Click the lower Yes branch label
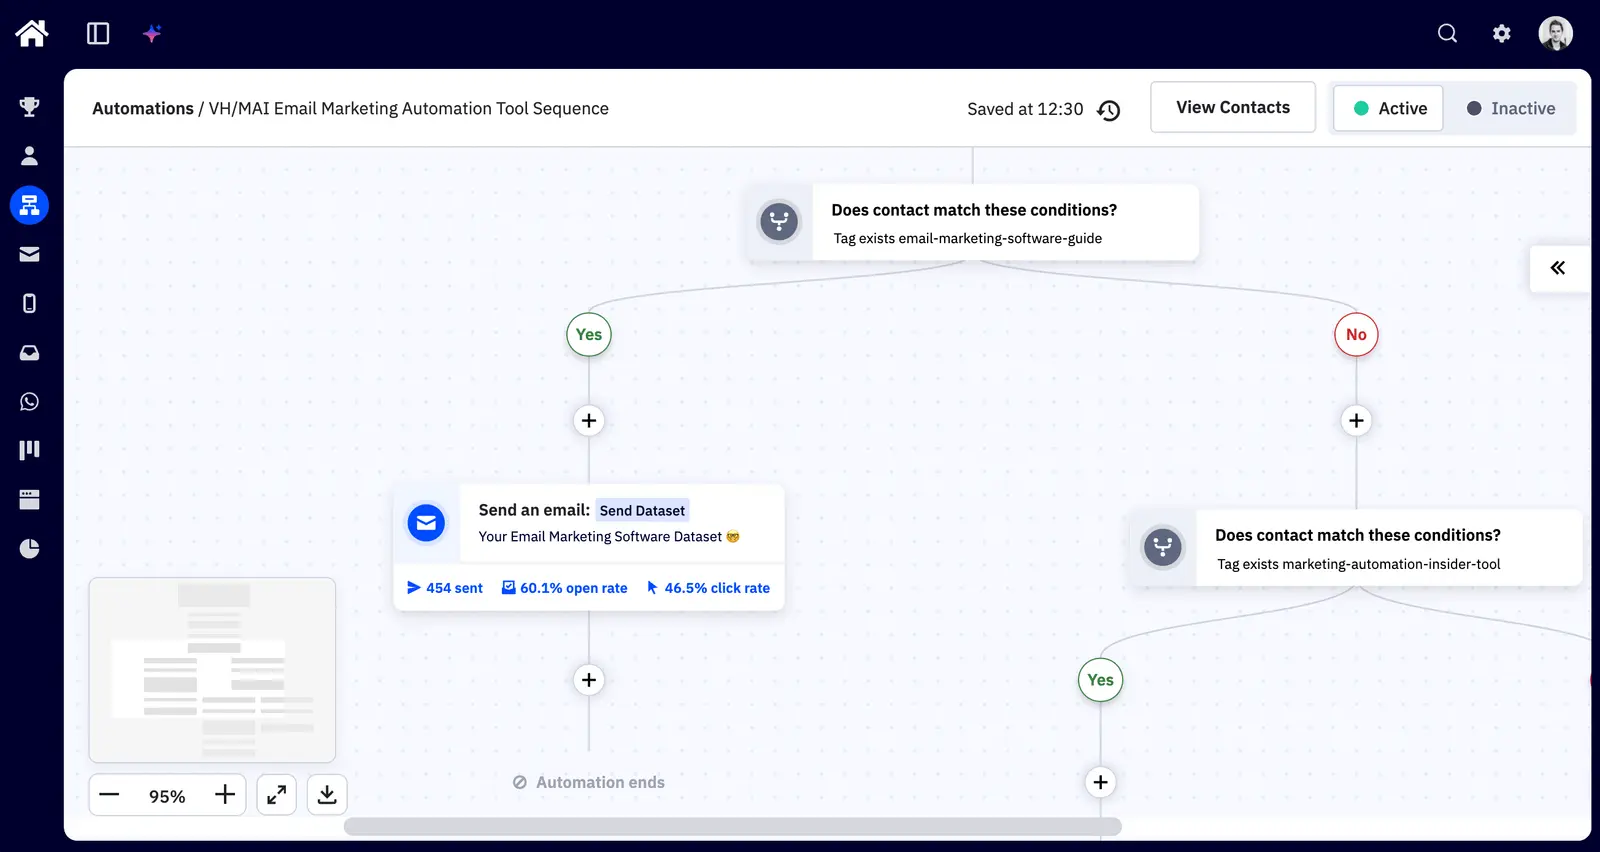 [x=1100, y=680]
